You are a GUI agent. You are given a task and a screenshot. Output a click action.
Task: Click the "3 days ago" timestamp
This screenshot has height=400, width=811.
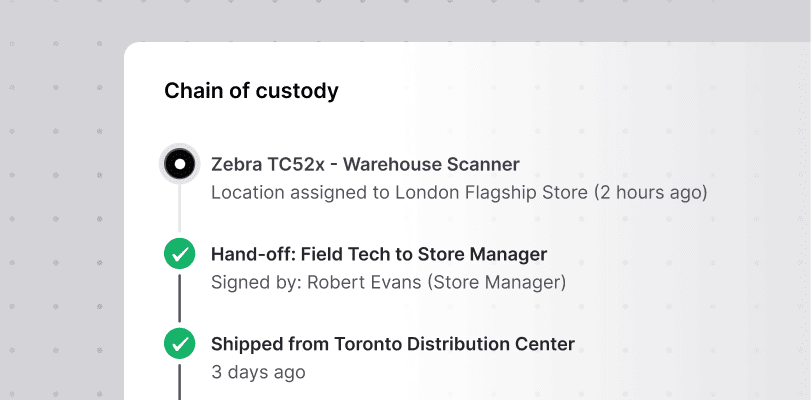click(258, 372)
